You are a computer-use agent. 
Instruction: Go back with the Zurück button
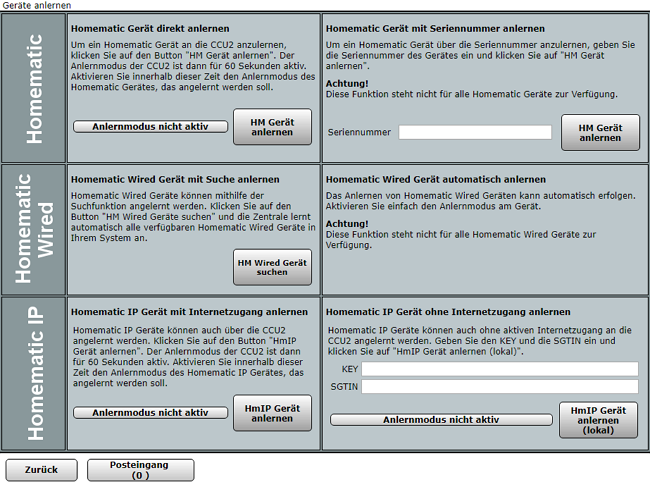coord(41,470)
